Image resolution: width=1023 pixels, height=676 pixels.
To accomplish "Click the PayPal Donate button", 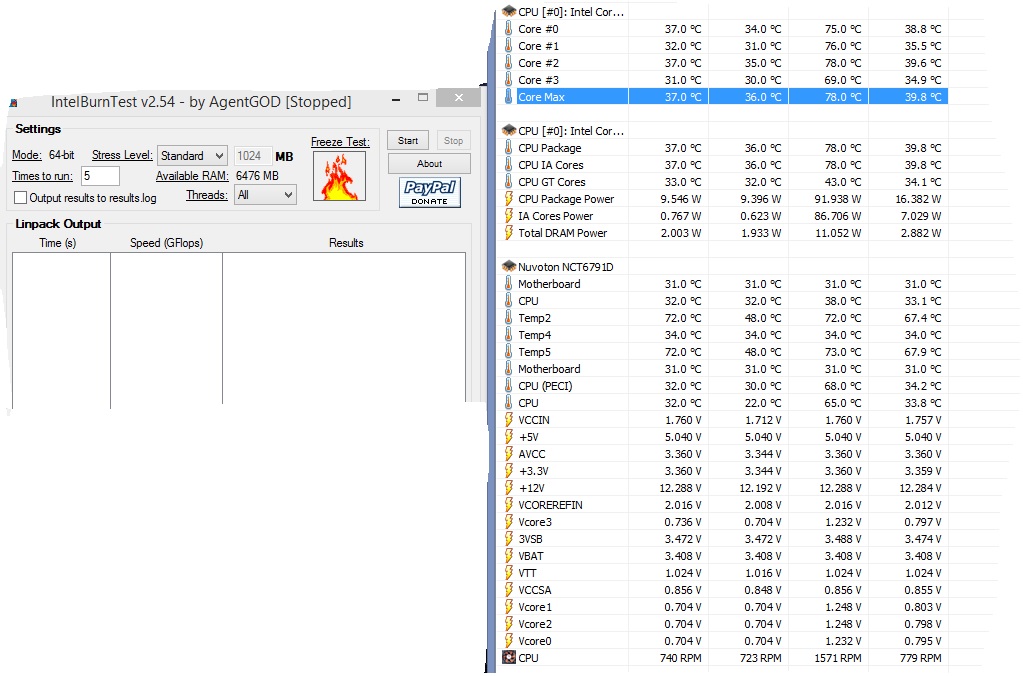I will pyautogui.click(x=429, y=192).
